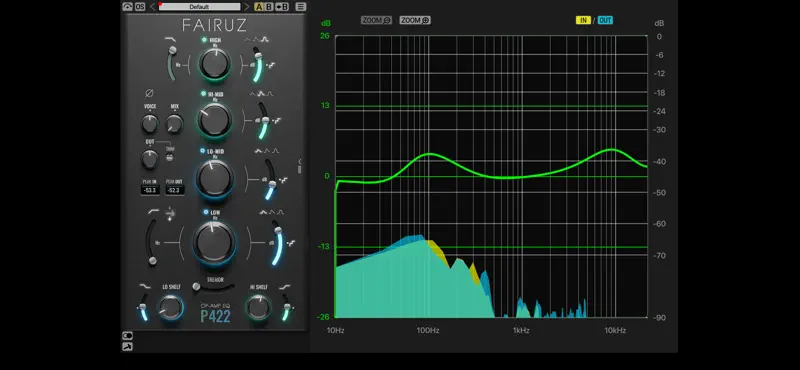This screenshot has width=800, height=370.
Task: Select the highlighted Q shape of HI-MID band
Action: click(x=261, y=94)
